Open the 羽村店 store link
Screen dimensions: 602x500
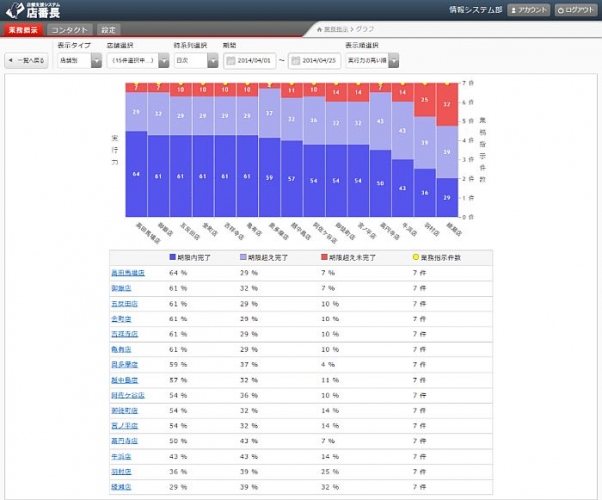121,472
